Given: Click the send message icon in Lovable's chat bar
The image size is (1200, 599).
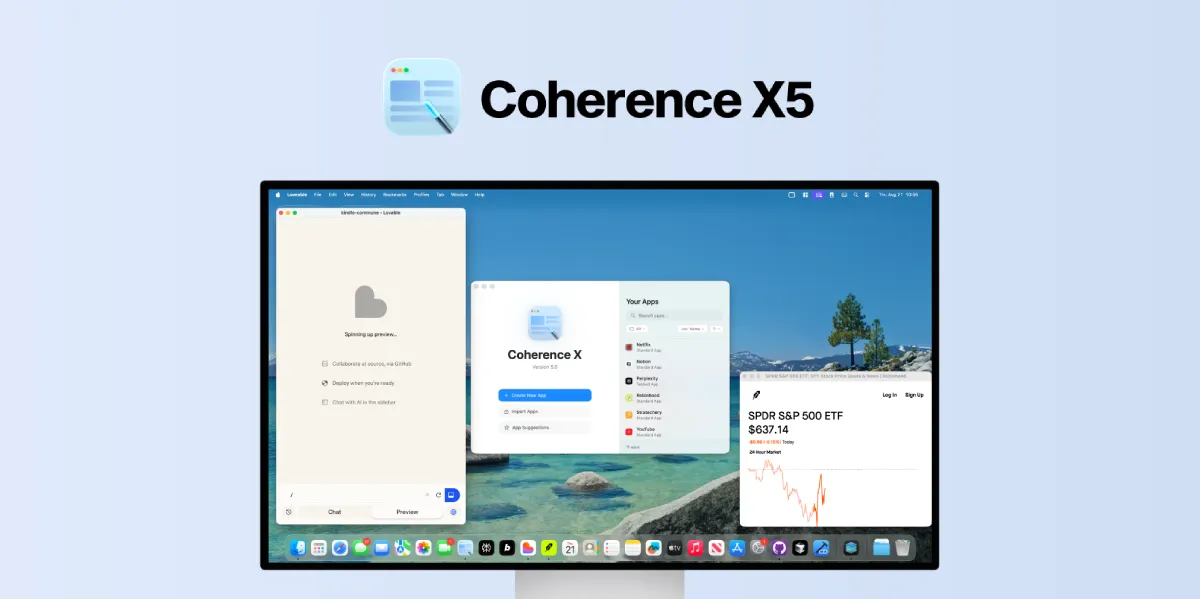Looking at the screenshot, I should (452, 494).
